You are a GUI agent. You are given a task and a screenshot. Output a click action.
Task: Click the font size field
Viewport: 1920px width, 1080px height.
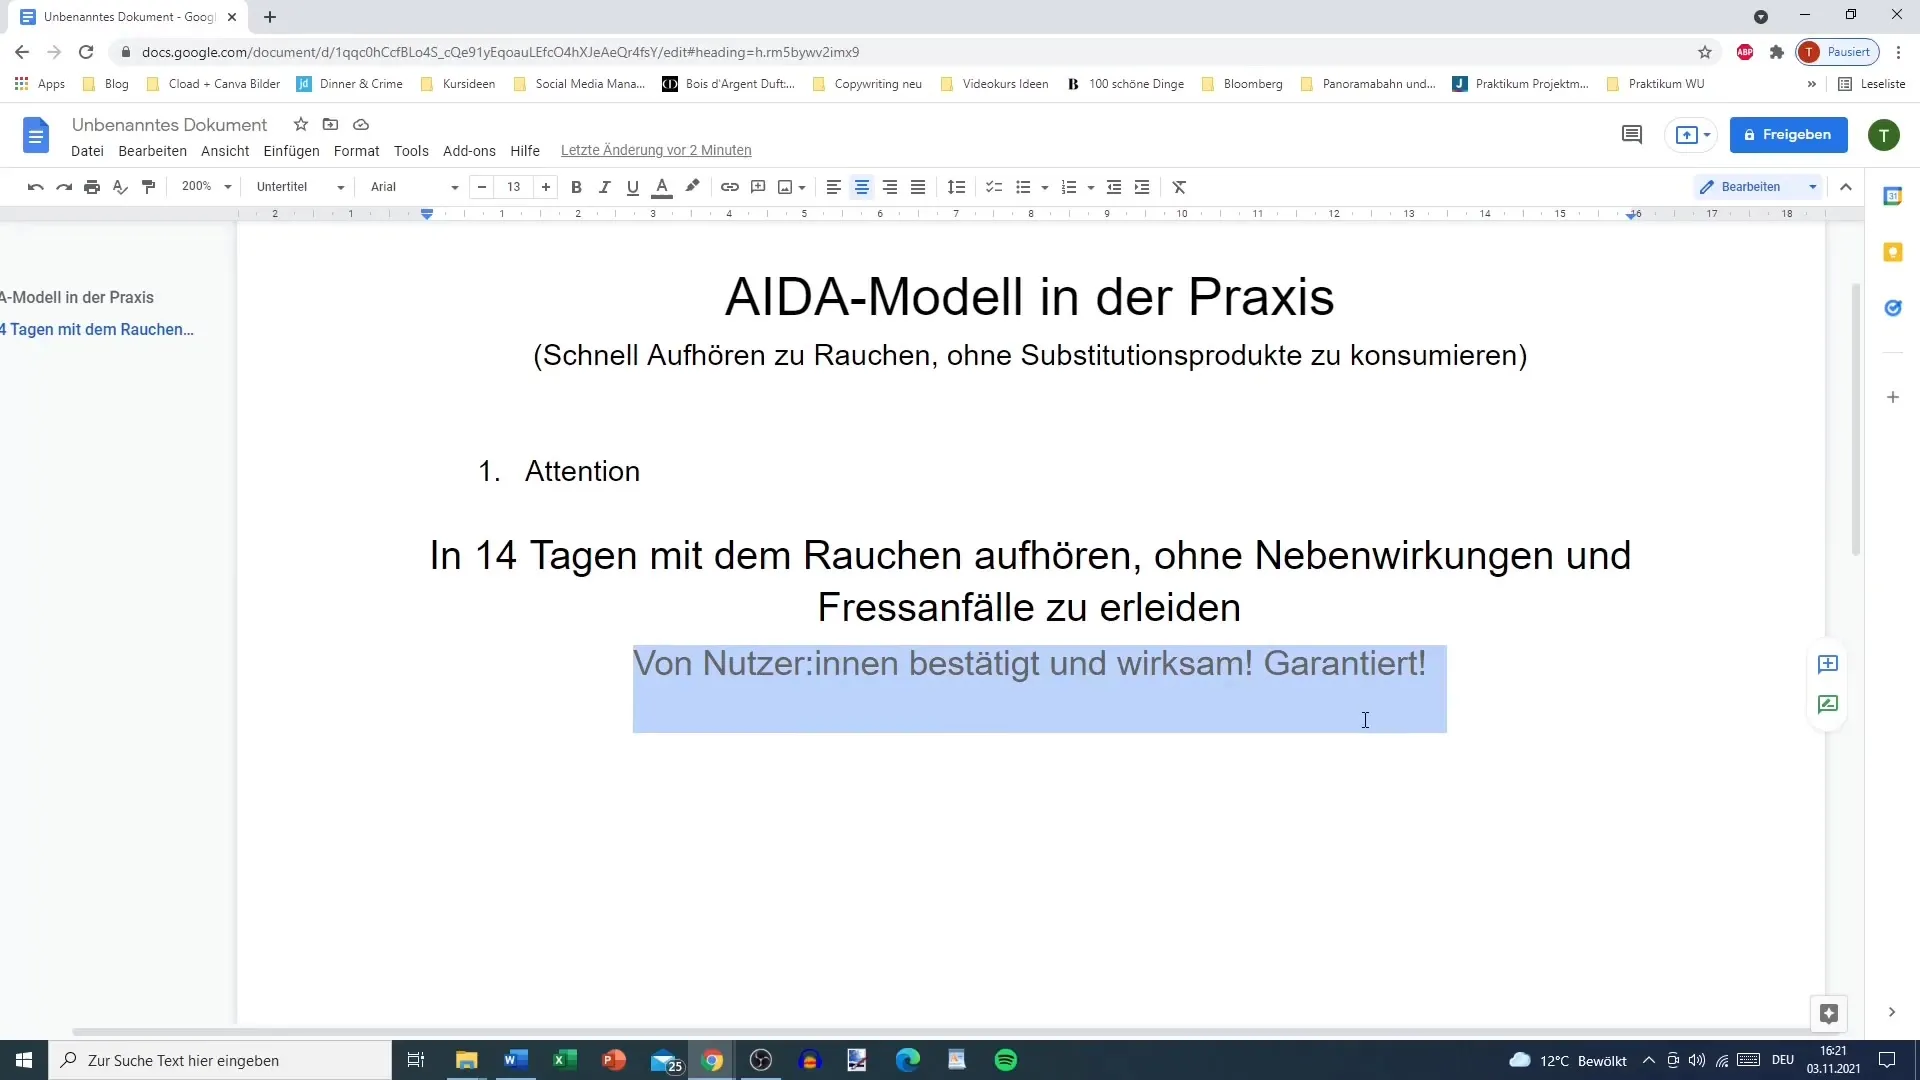pyautogui.click(x=514, y=187)
